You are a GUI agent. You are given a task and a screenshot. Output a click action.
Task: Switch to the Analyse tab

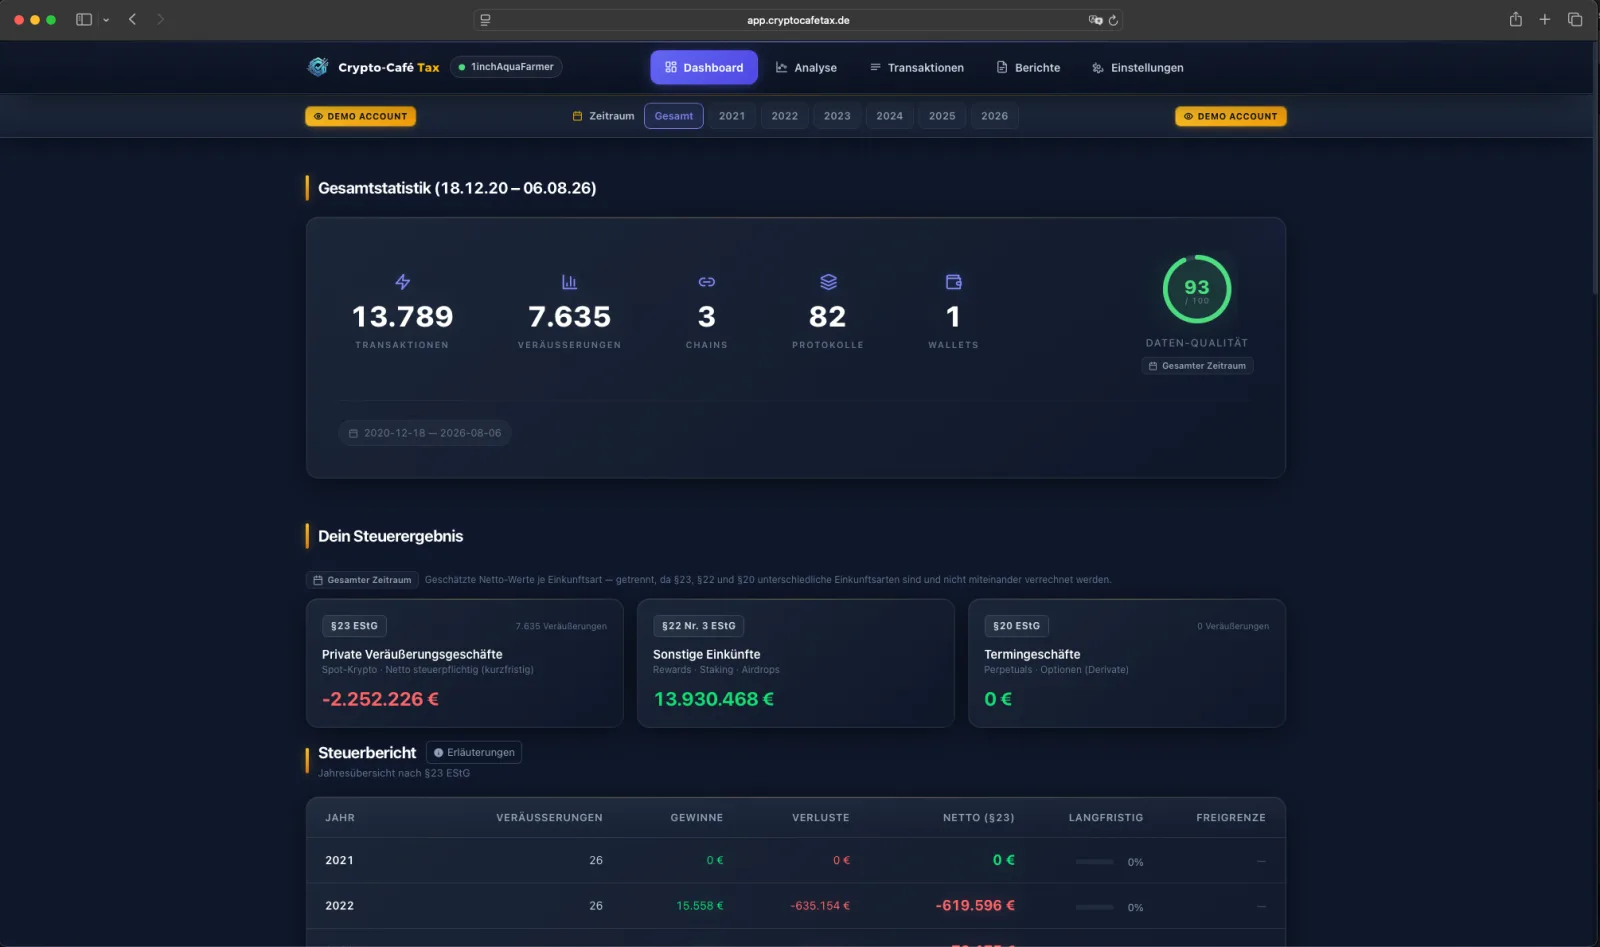pos(806,67)
